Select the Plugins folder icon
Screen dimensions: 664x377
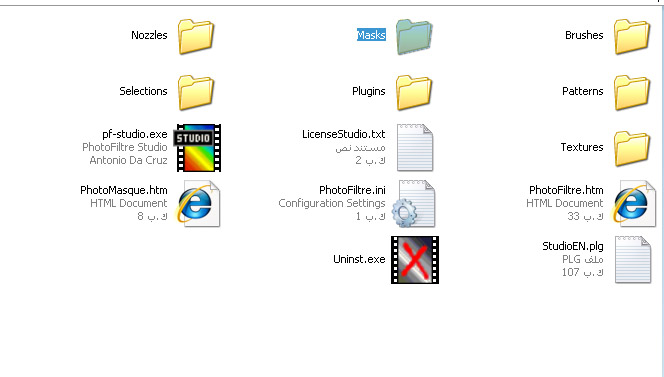pyautogui.click(x=414, y=92)
